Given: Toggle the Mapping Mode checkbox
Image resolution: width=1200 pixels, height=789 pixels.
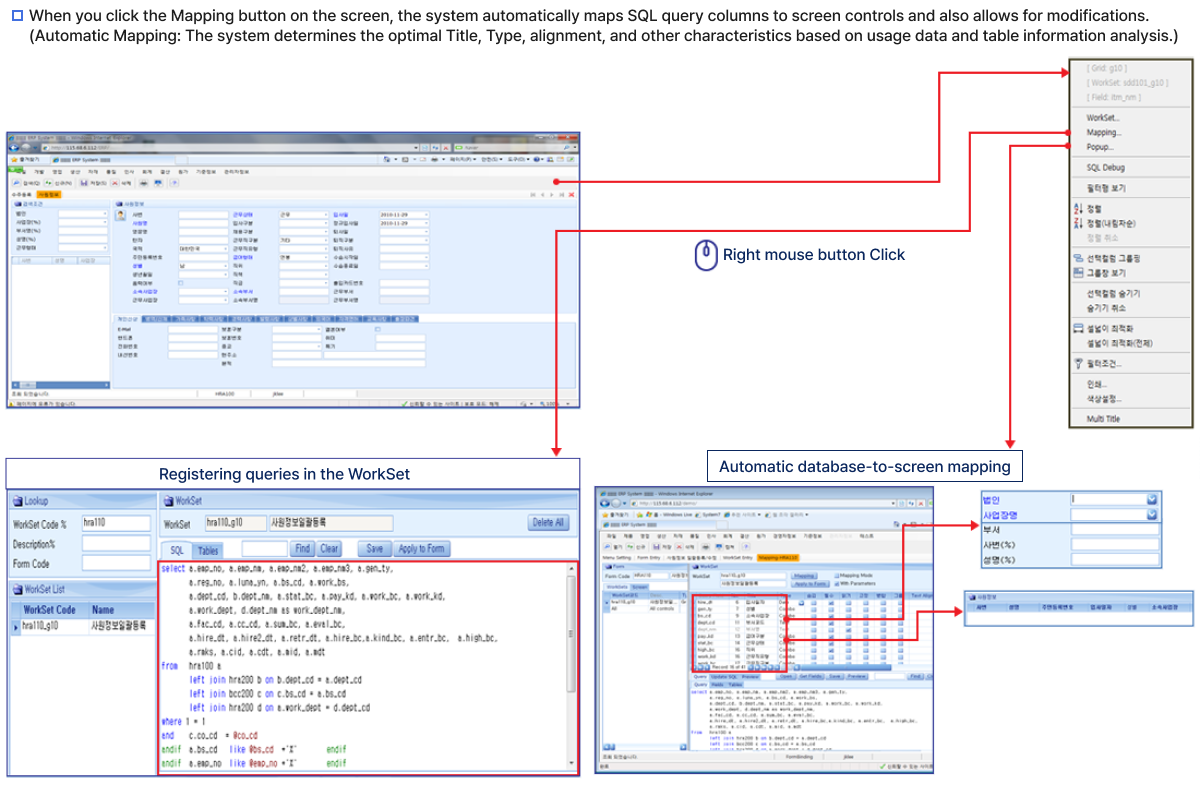Looking at the screenshot, I should [x=837, y=576].
